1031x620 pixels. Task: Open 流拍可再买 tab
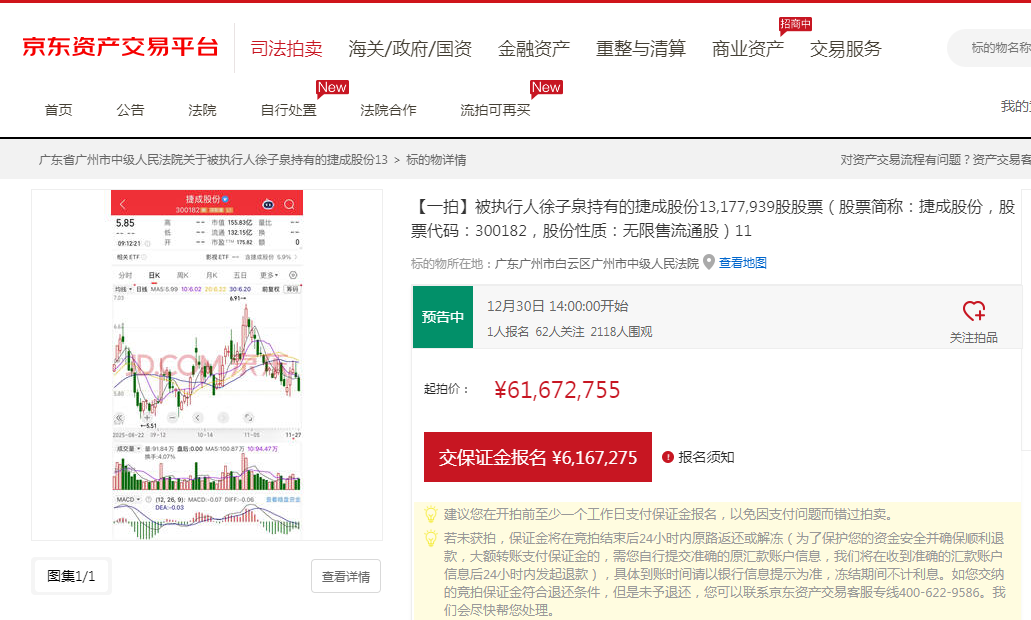[495, 110]
